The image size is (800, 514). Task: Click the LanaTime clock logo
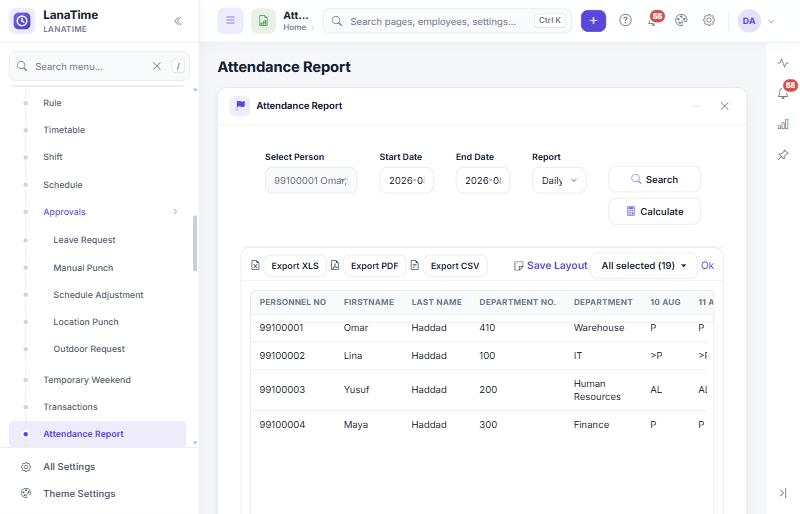22,21
